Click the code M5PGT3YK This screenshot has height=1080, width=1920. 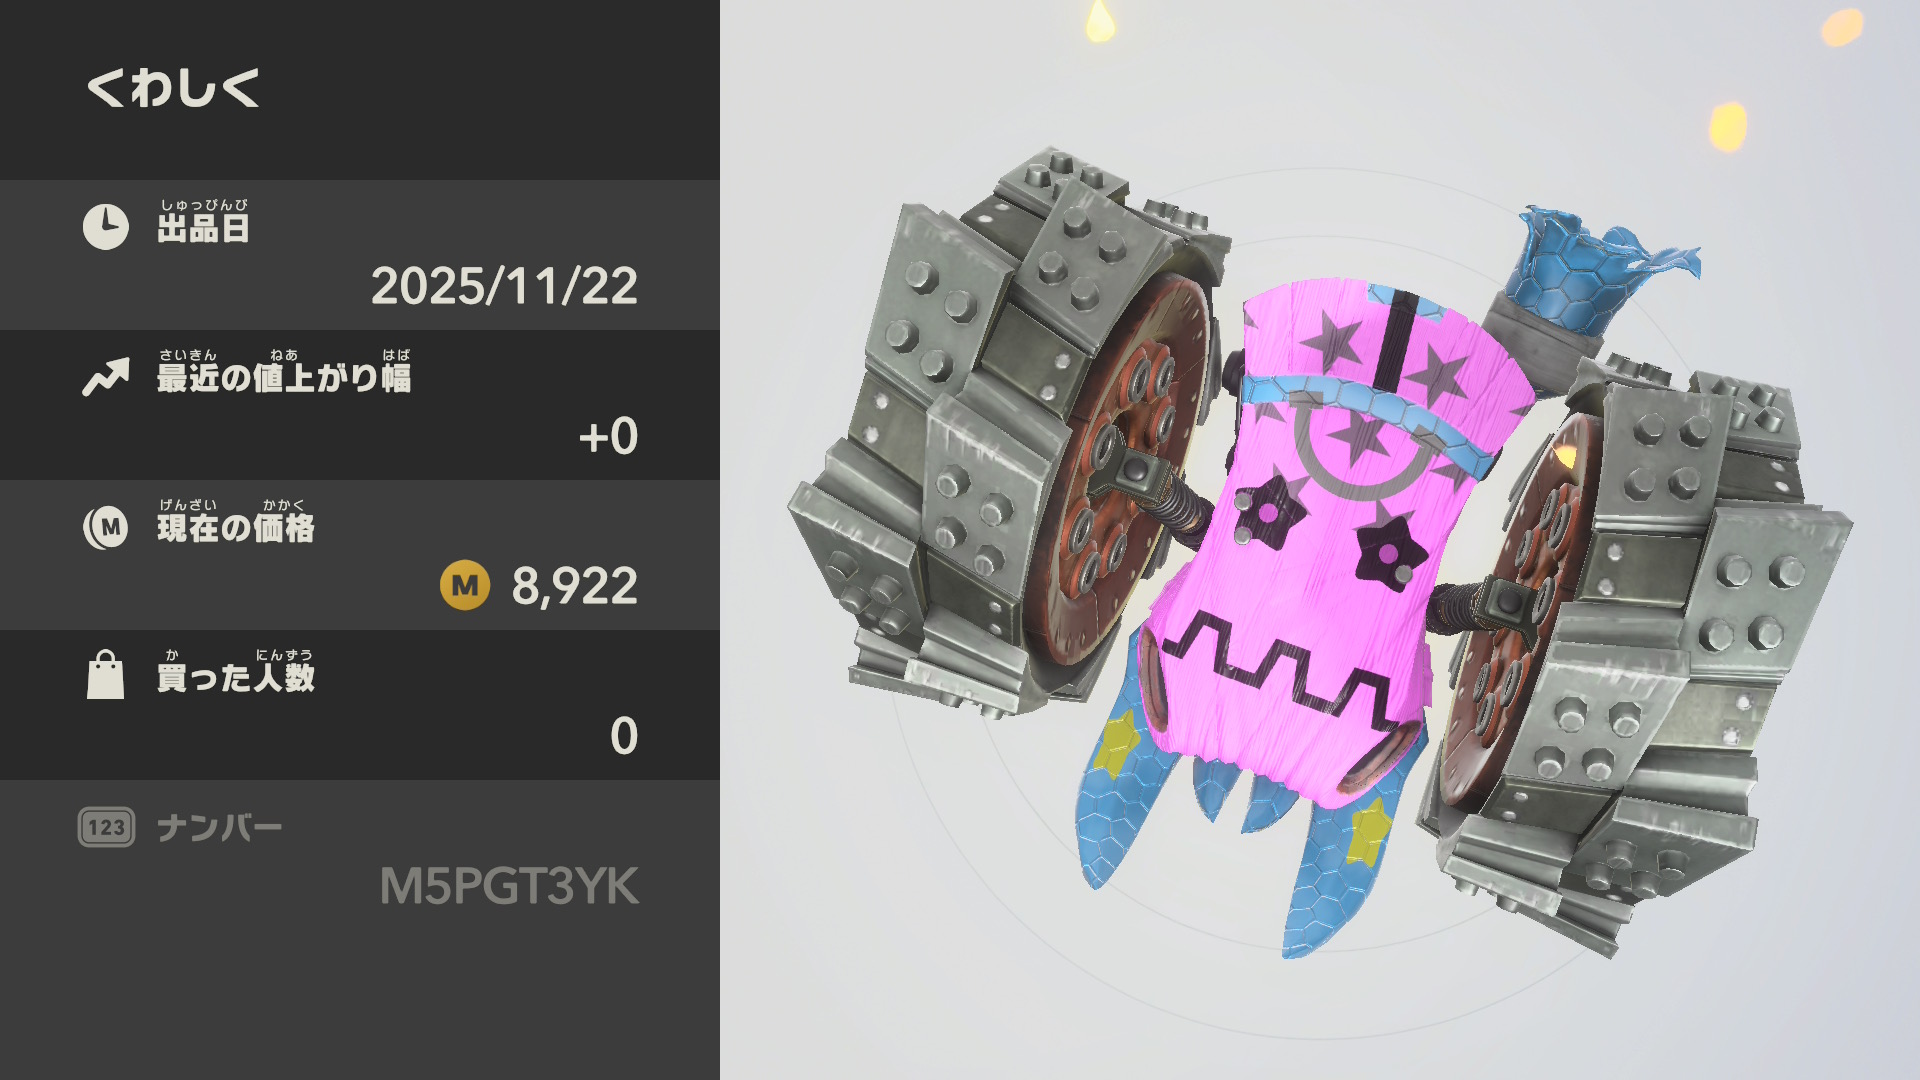pos(509,886)
